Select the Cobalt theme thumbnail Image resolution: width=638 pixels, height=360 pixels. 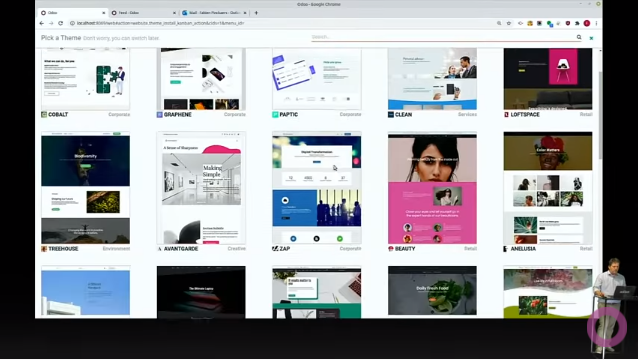tap(85, 79)
